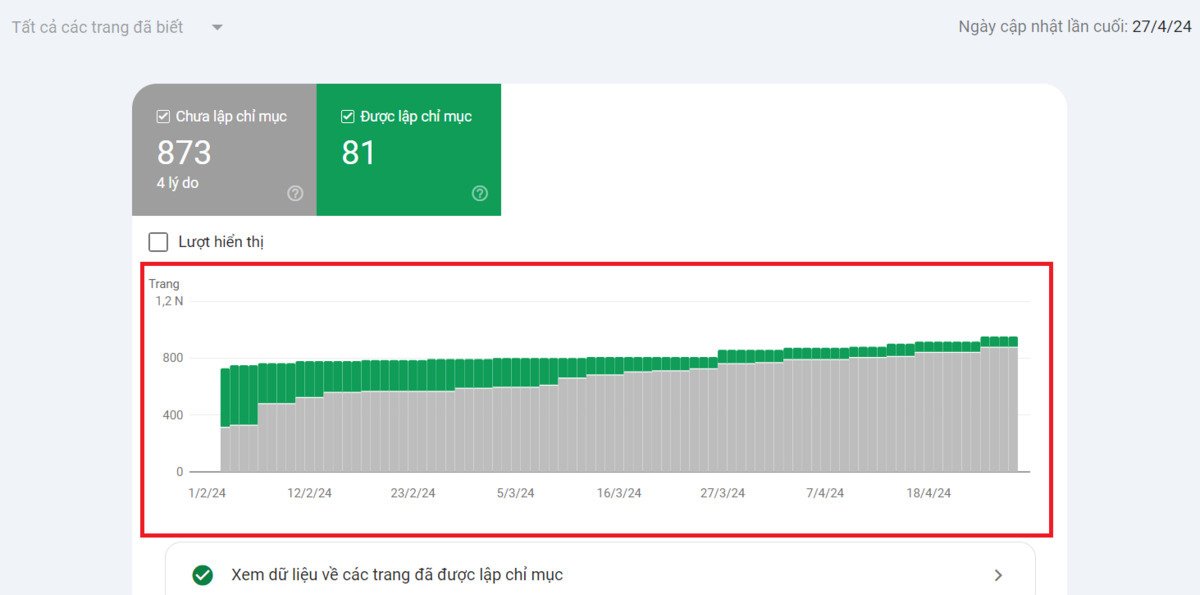Click the green check icon beside indexed pages data
This screenshot has width=1200, height=595.
[x=204, y=574]
